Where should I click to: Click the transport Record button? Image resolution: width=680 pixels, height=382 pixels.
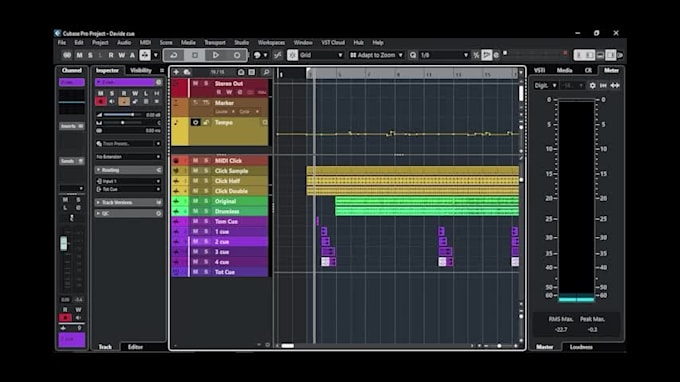pos(237,55)
